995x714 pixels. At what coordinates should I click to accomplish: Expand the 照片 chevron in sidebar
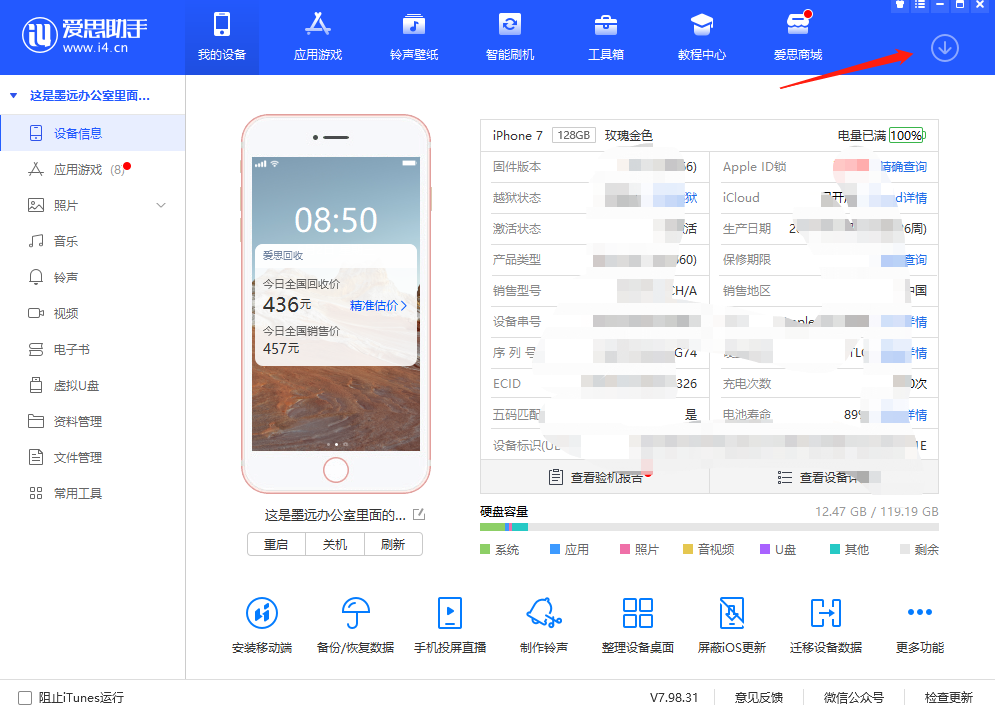(161, 206)
